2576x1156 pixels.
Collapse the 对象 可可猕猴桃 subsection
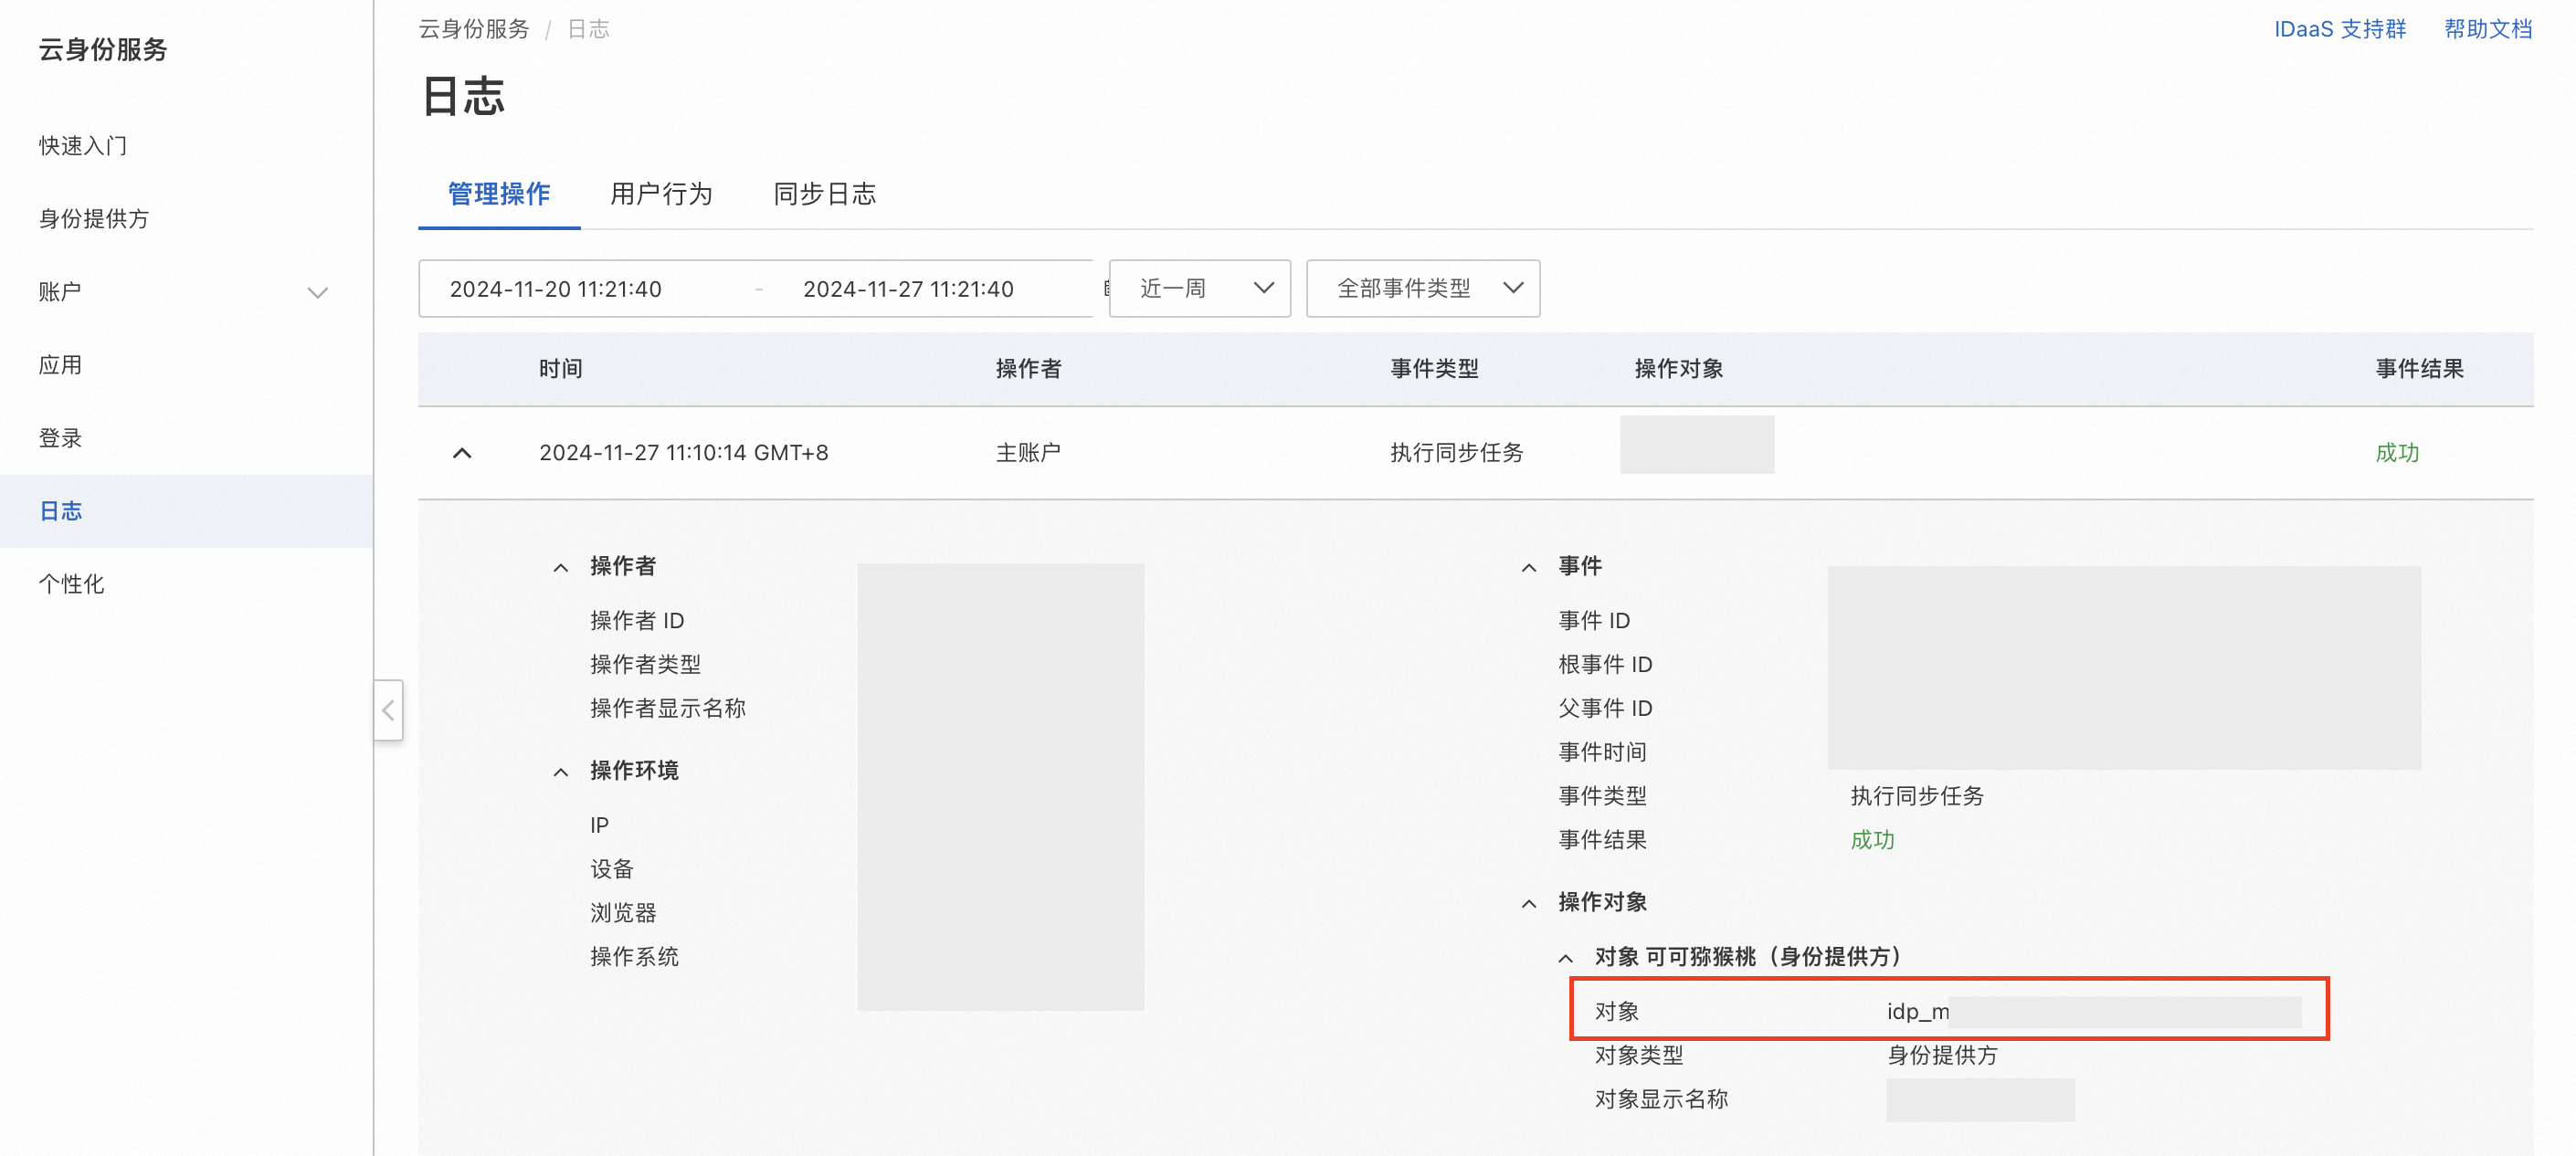point(1566,958)
